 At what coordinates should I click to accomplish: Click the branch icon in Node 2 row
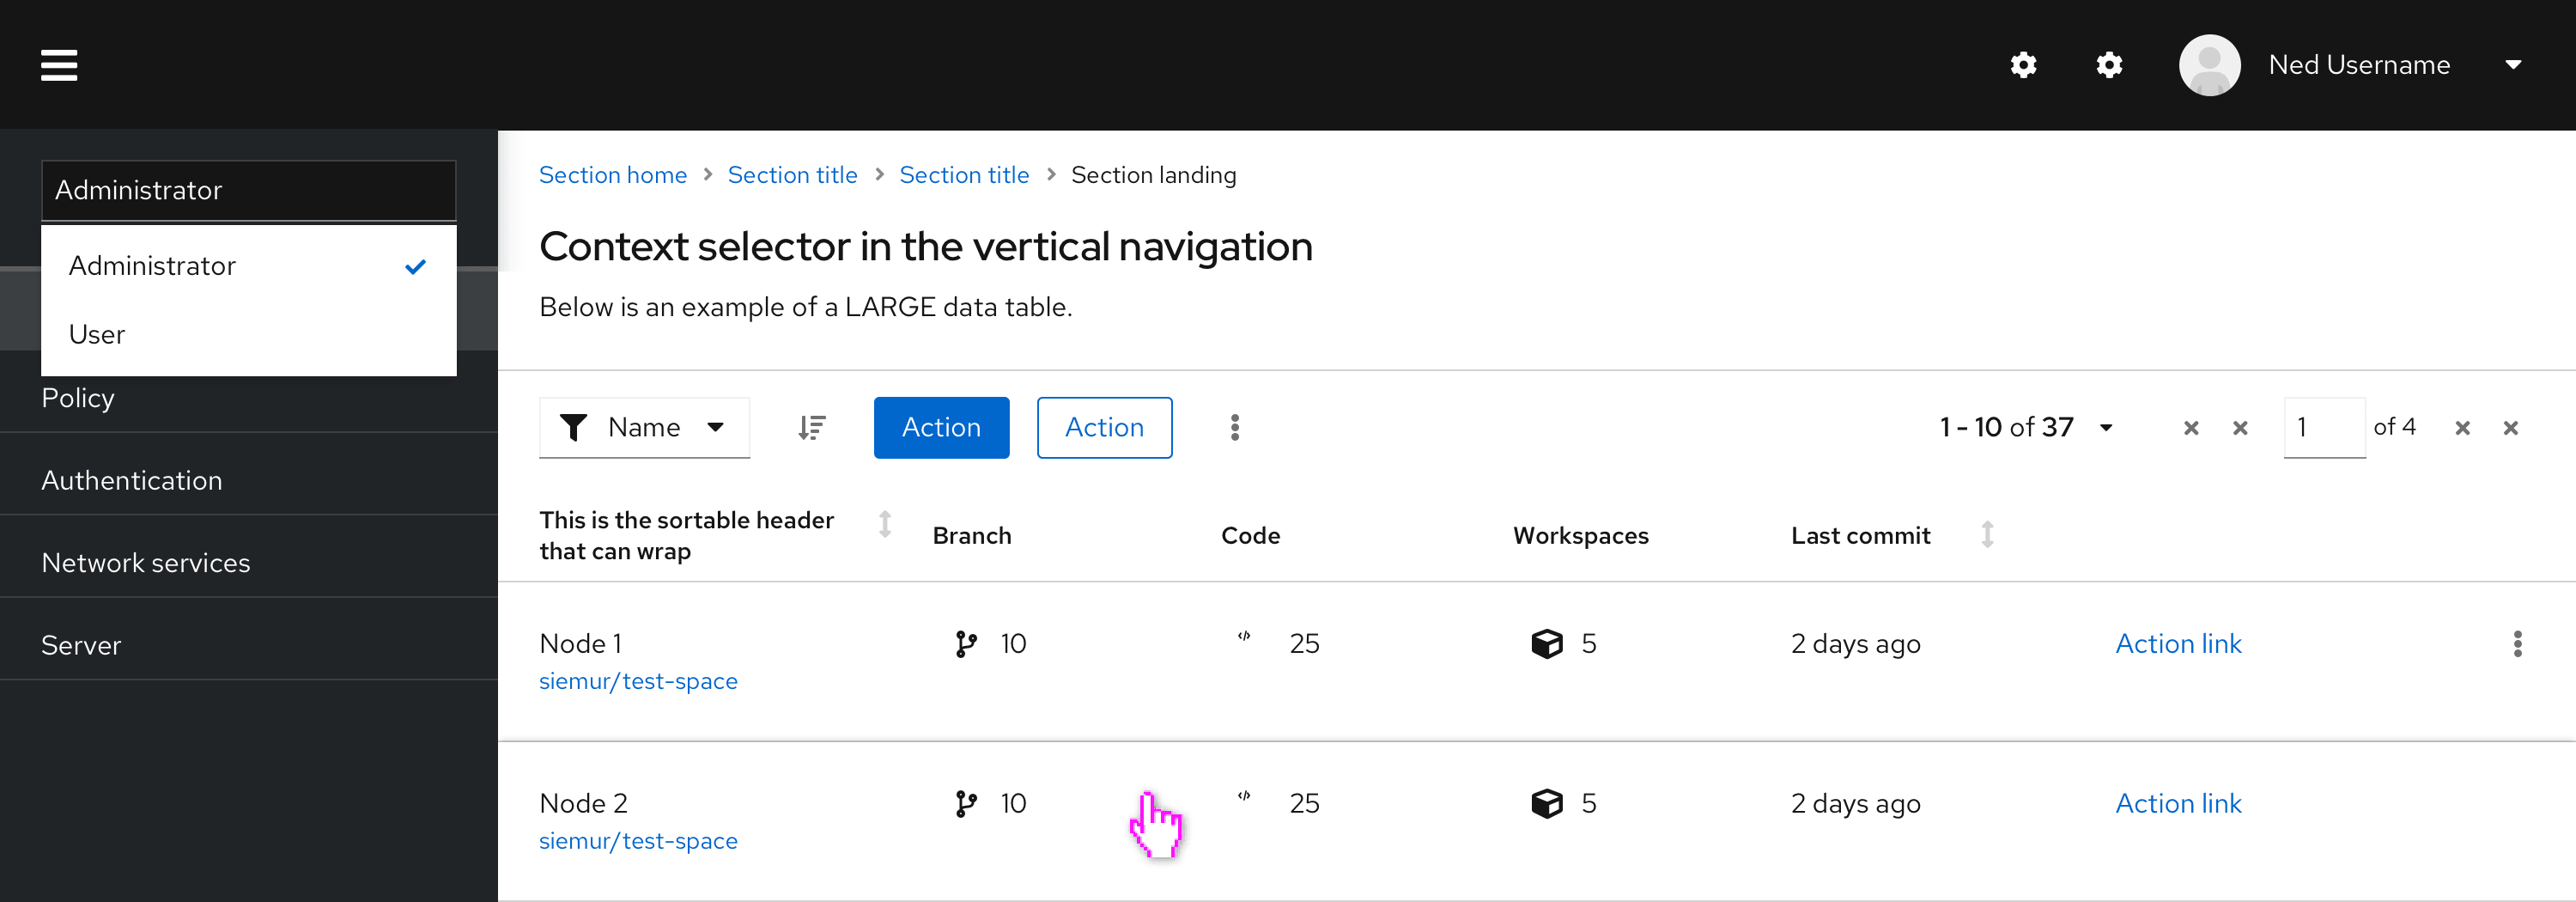coord(965,804)
